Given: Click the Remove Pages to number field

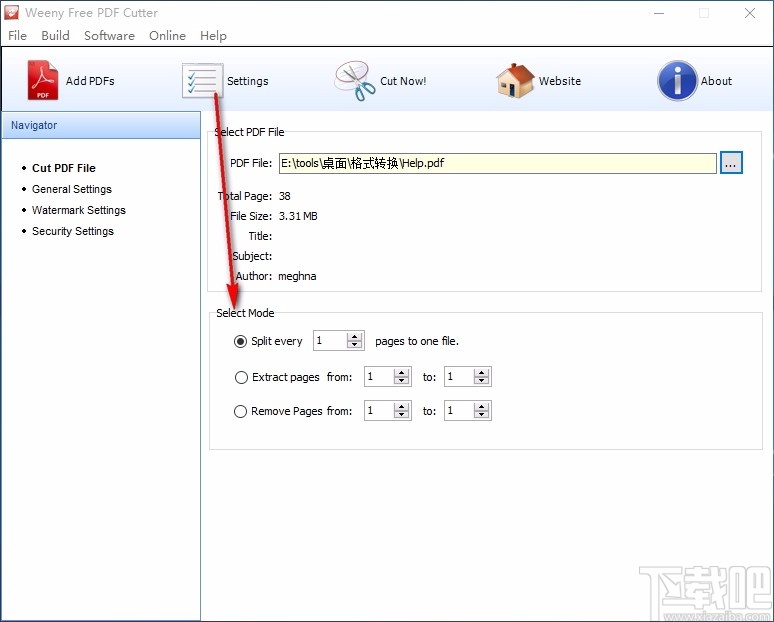Looking at the screenshot, I should point(459,410).
